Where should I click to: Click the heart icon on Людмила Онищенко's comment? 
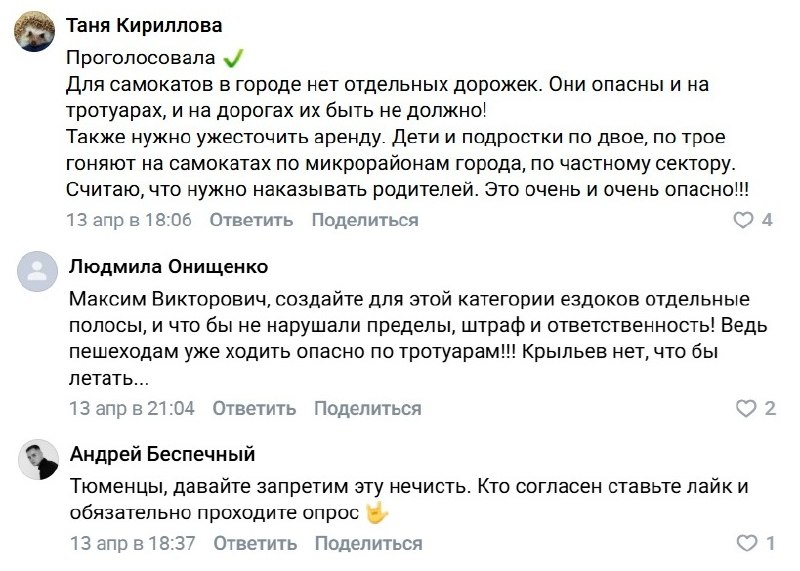(x=745, y=408)
